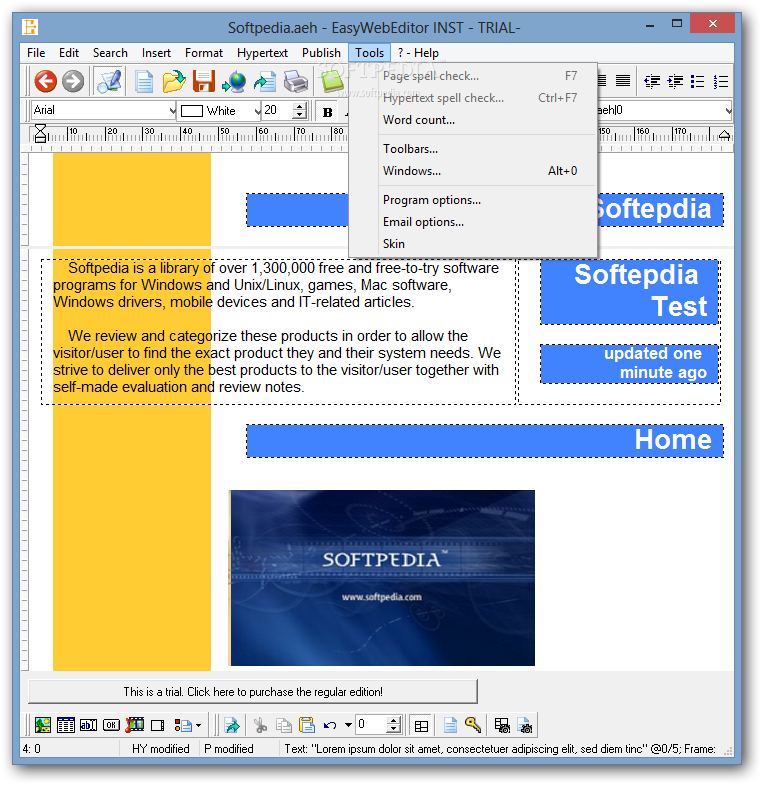Open a file using the folder icon
Screen dimensions: 762x785
[174, 82]
